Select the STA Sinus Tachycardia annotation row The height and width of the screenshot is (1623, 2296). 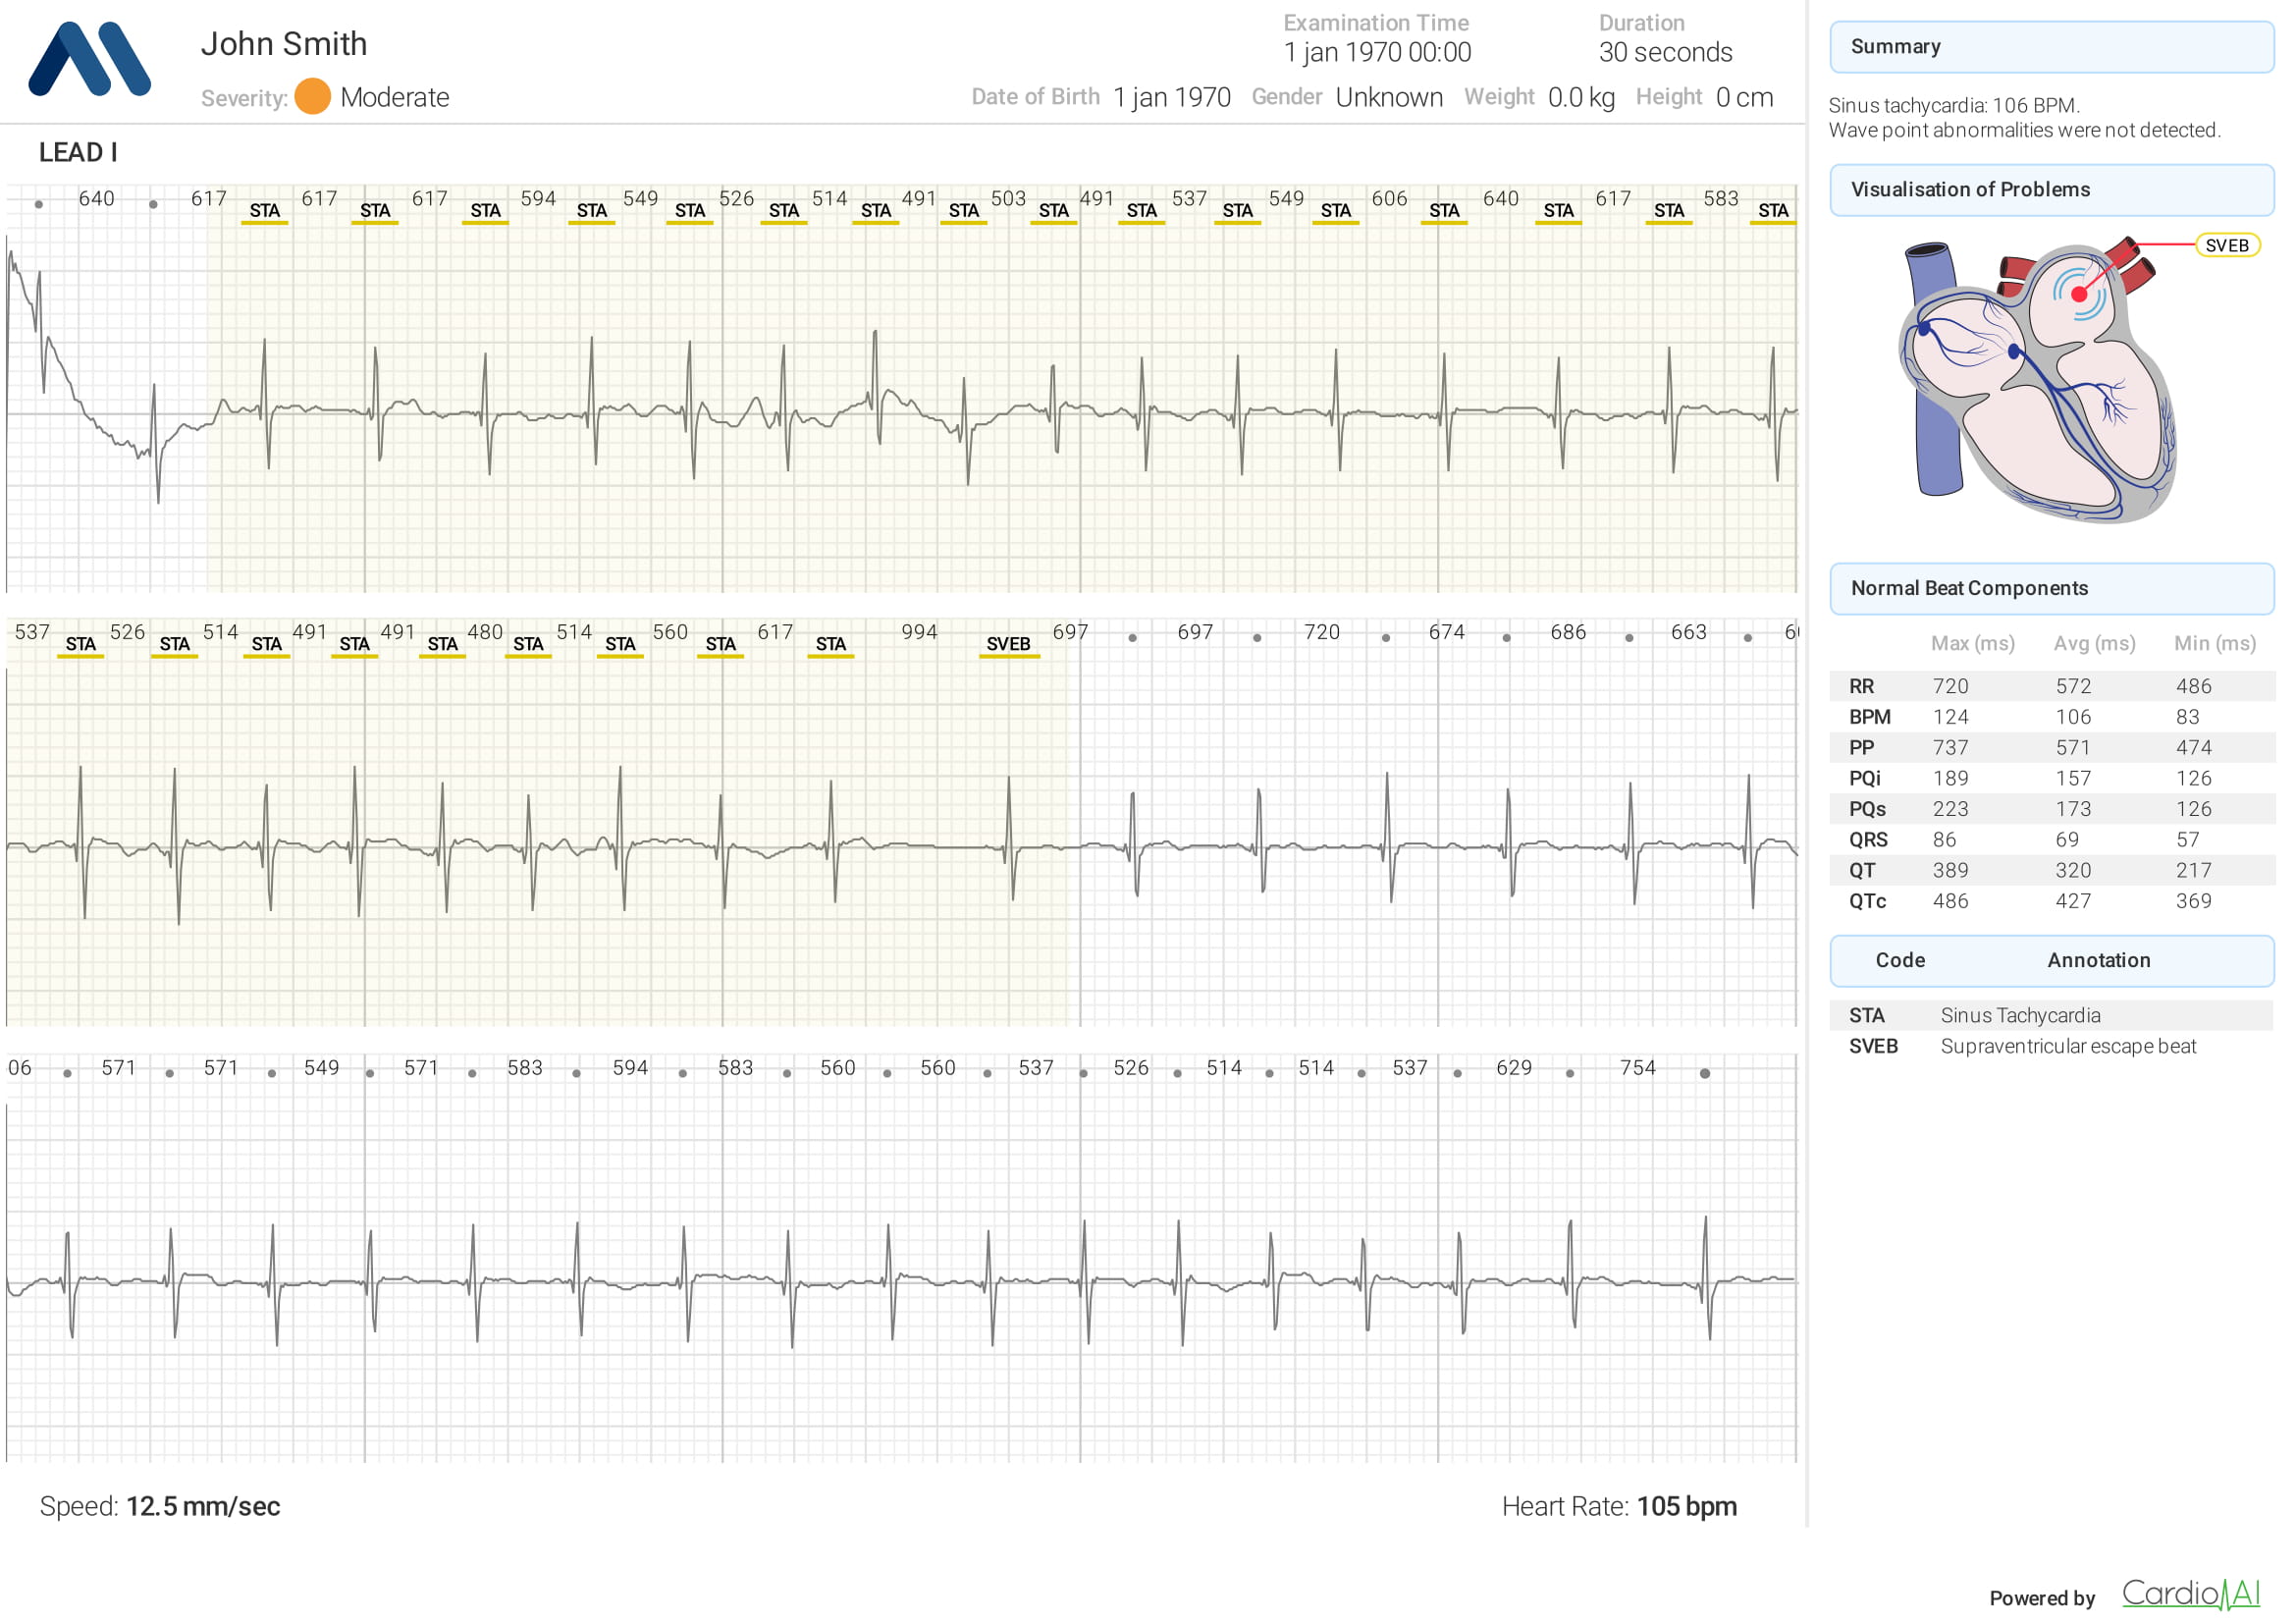pyautogui.click(x=2051, y=1016)
